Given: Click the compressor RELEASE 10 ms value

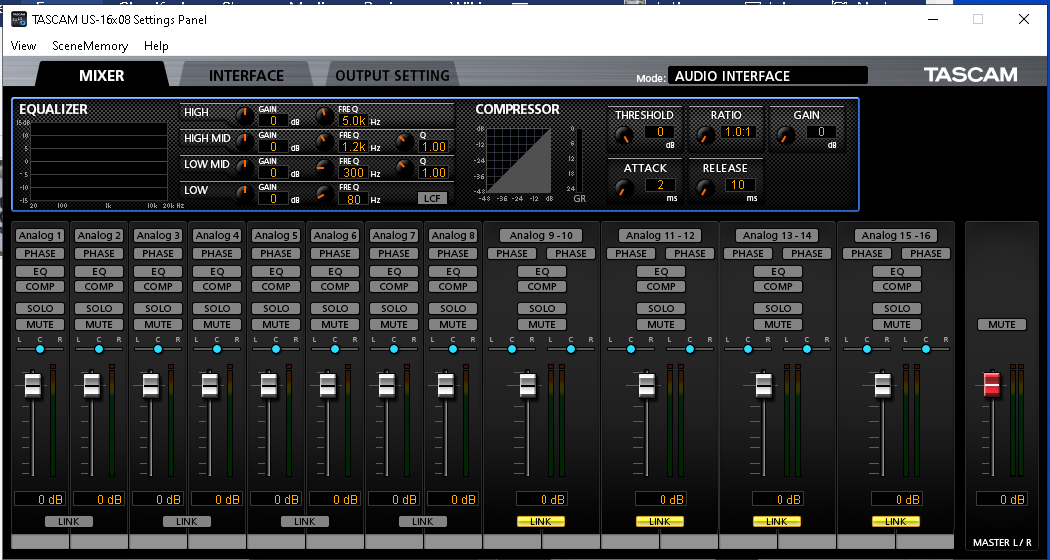Looking at the screenshot, I should click(x=739, y=185).
